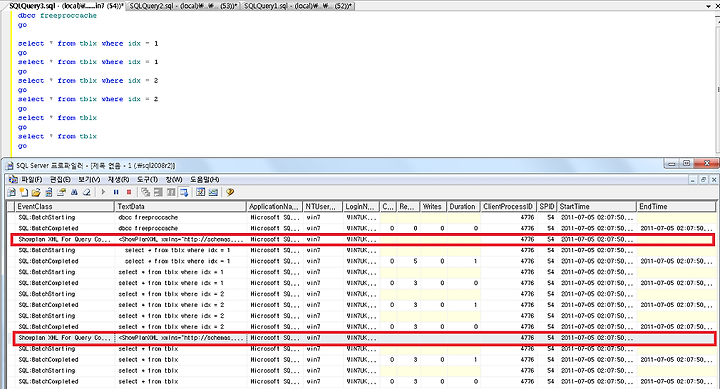Click the Profiler icon in the title bar

pos(9,165)
